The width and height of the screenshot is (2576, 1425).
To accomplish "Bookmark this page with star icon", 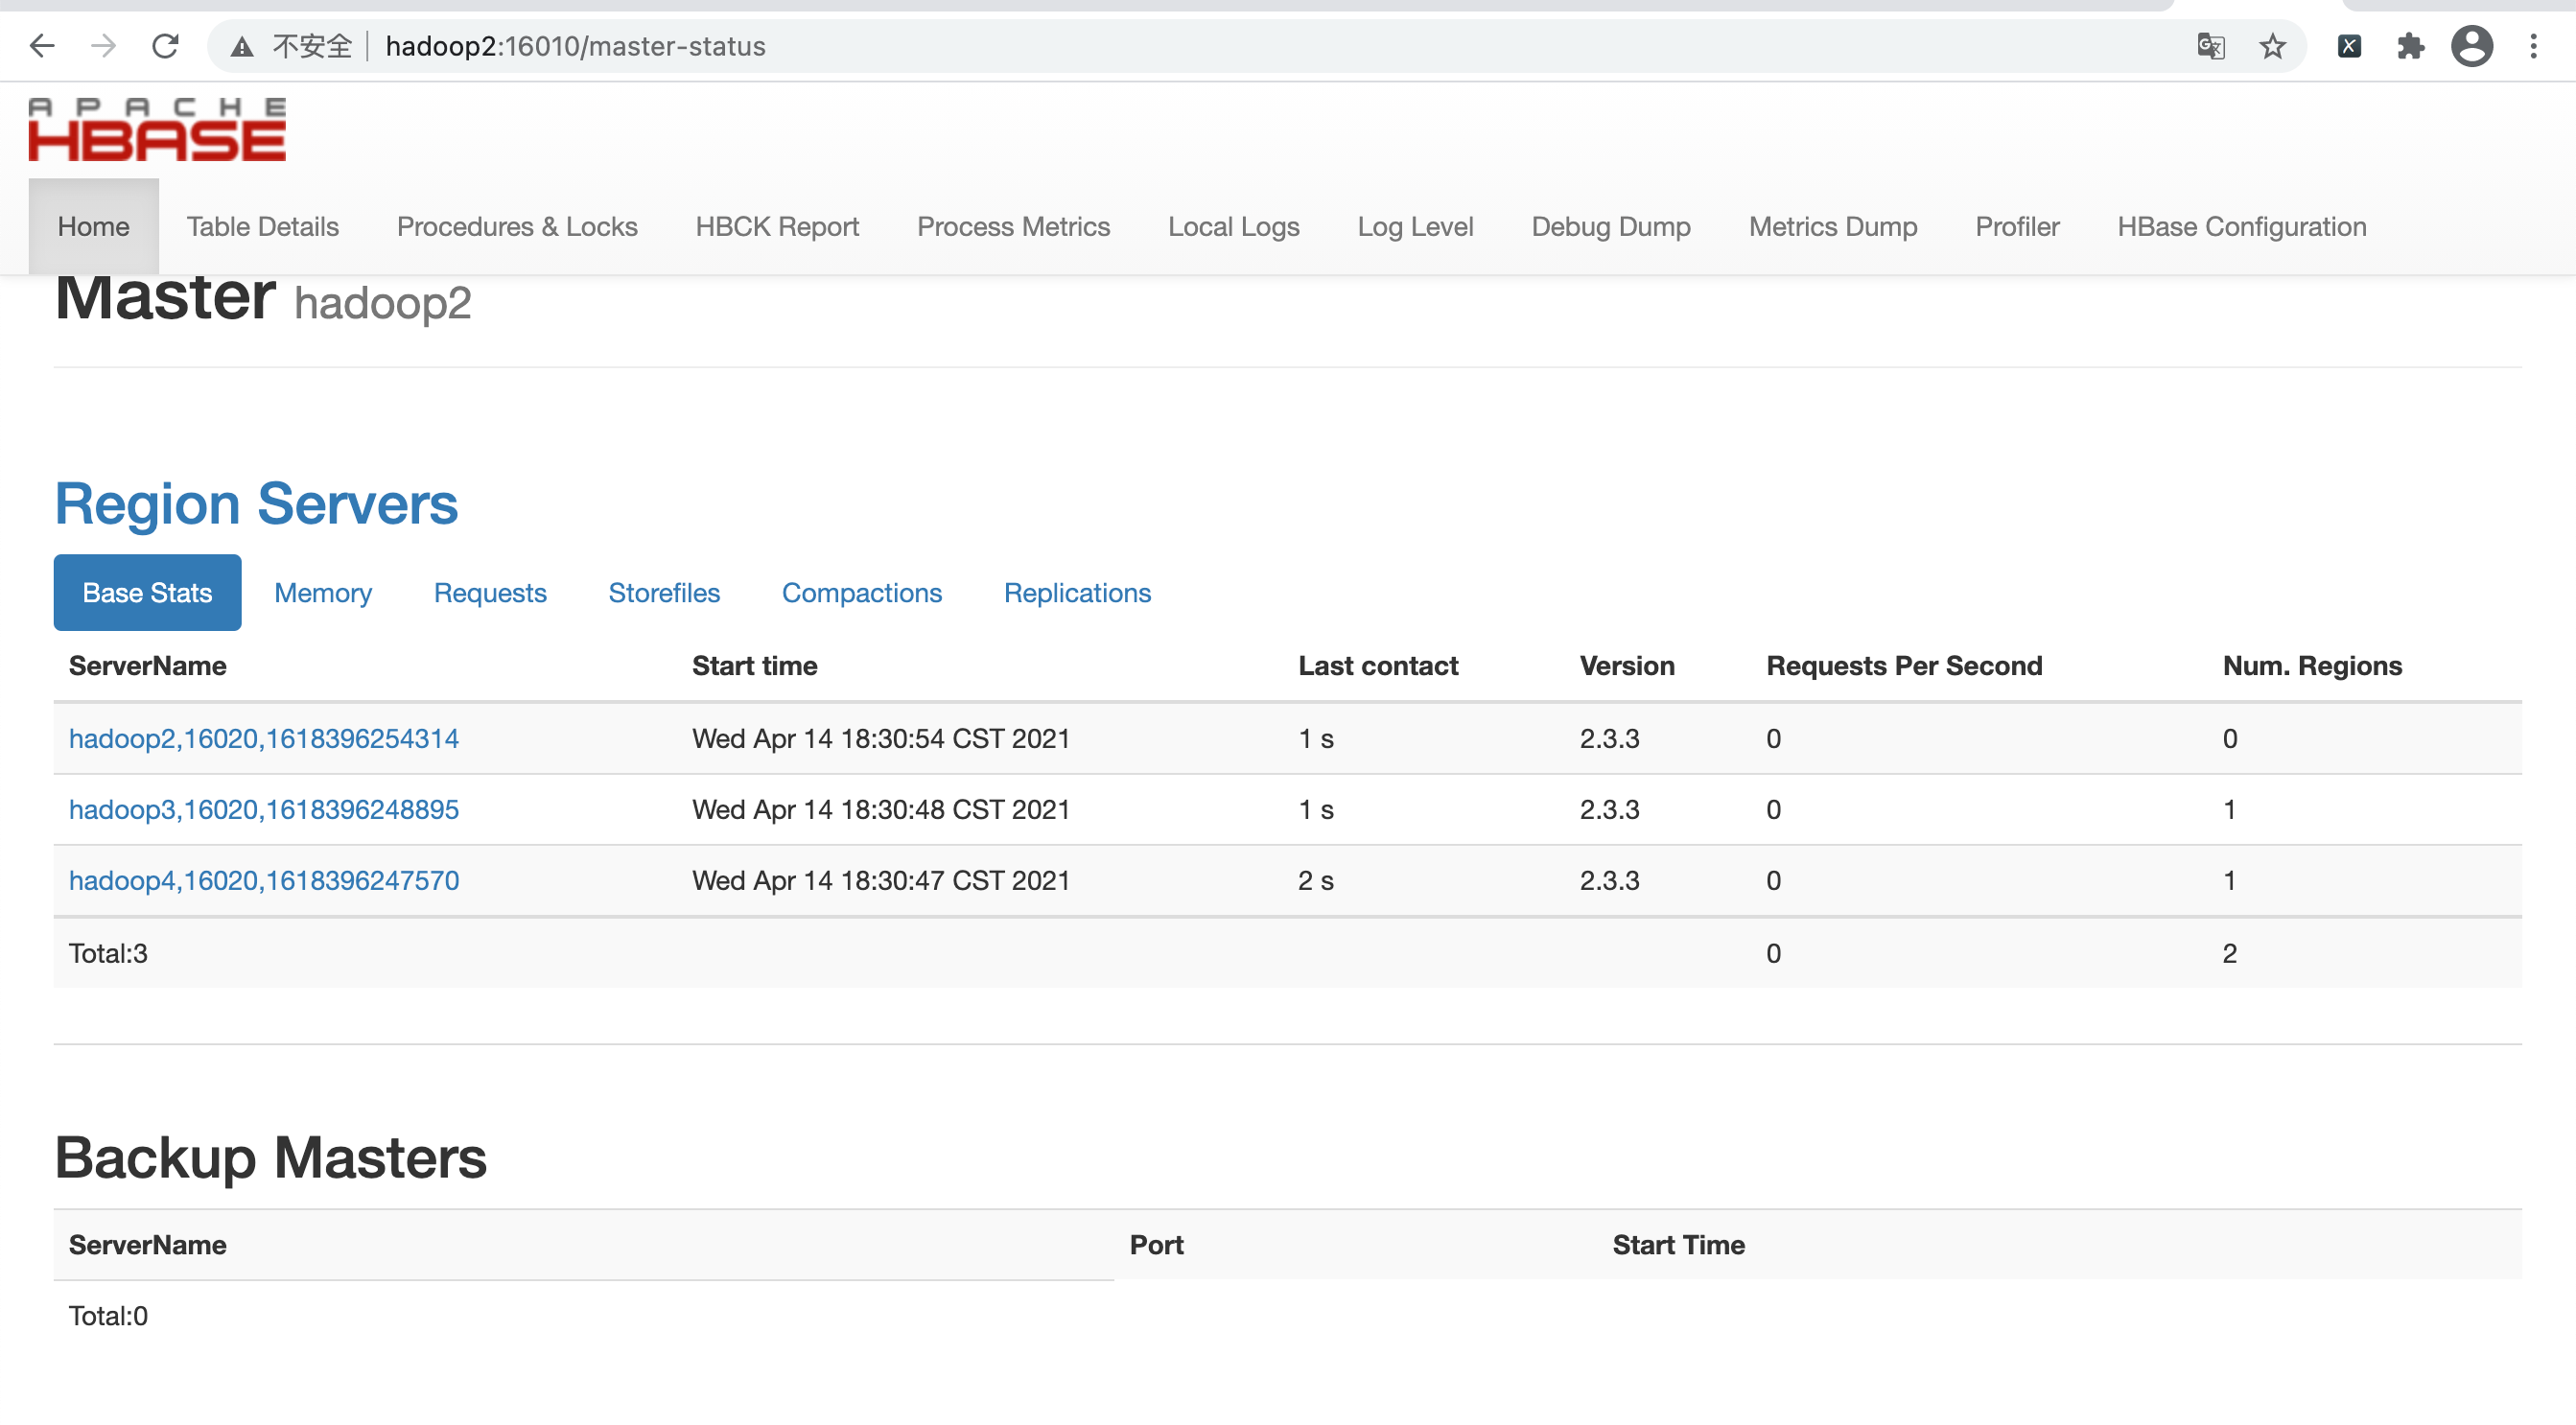I will click(2272, 46).
